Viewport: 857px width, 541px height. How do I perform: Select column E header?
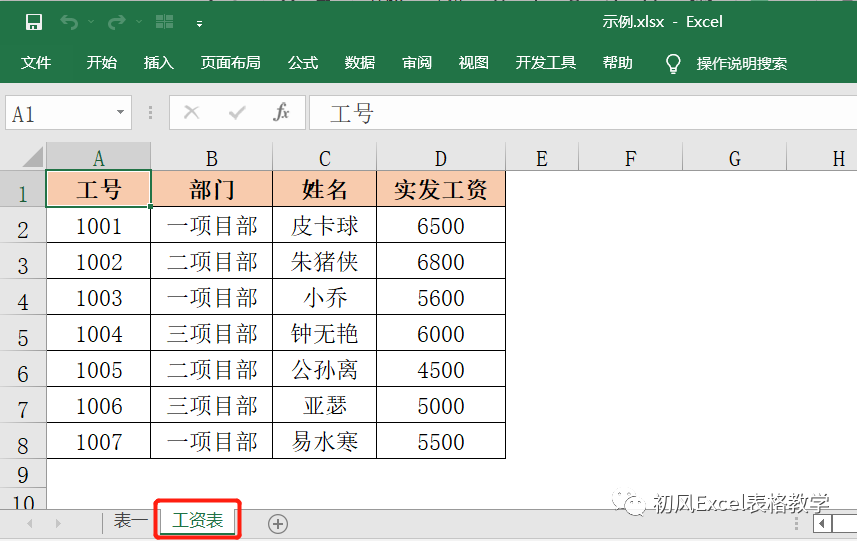tap(542, 157)
